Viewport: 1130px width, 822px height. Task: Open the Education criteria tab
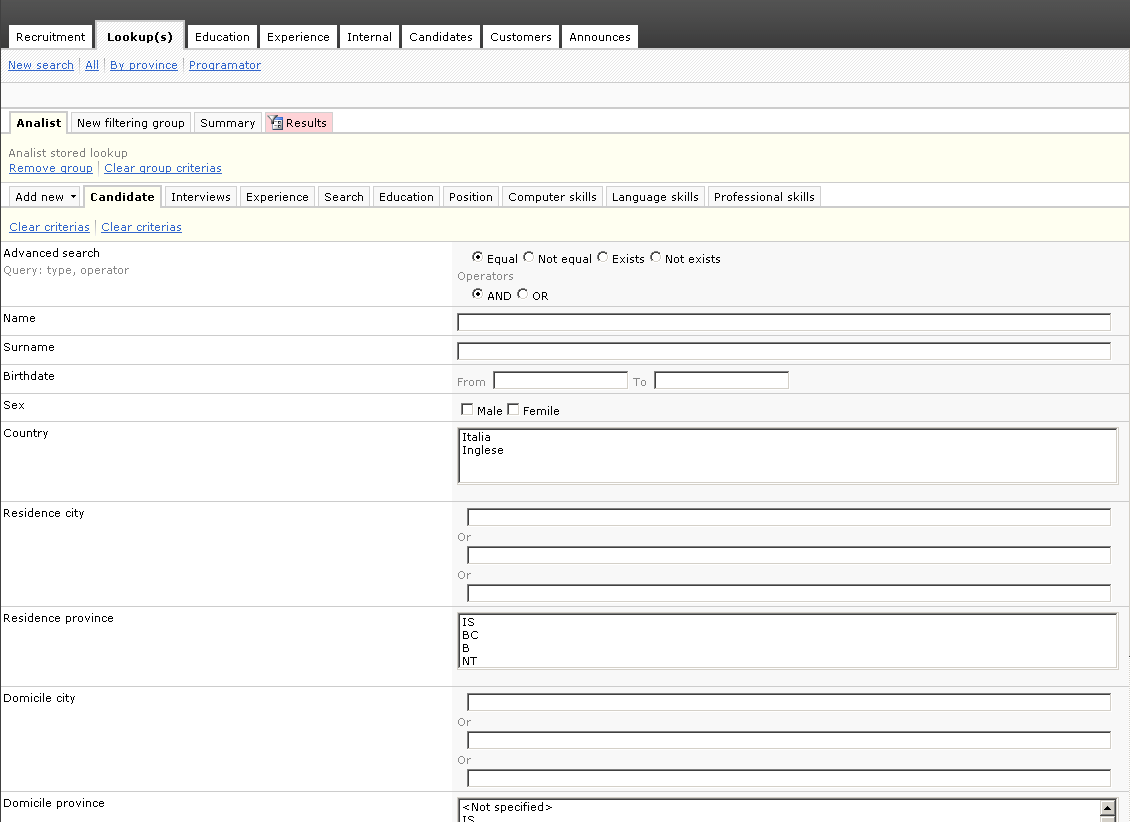tap(406, 197)
